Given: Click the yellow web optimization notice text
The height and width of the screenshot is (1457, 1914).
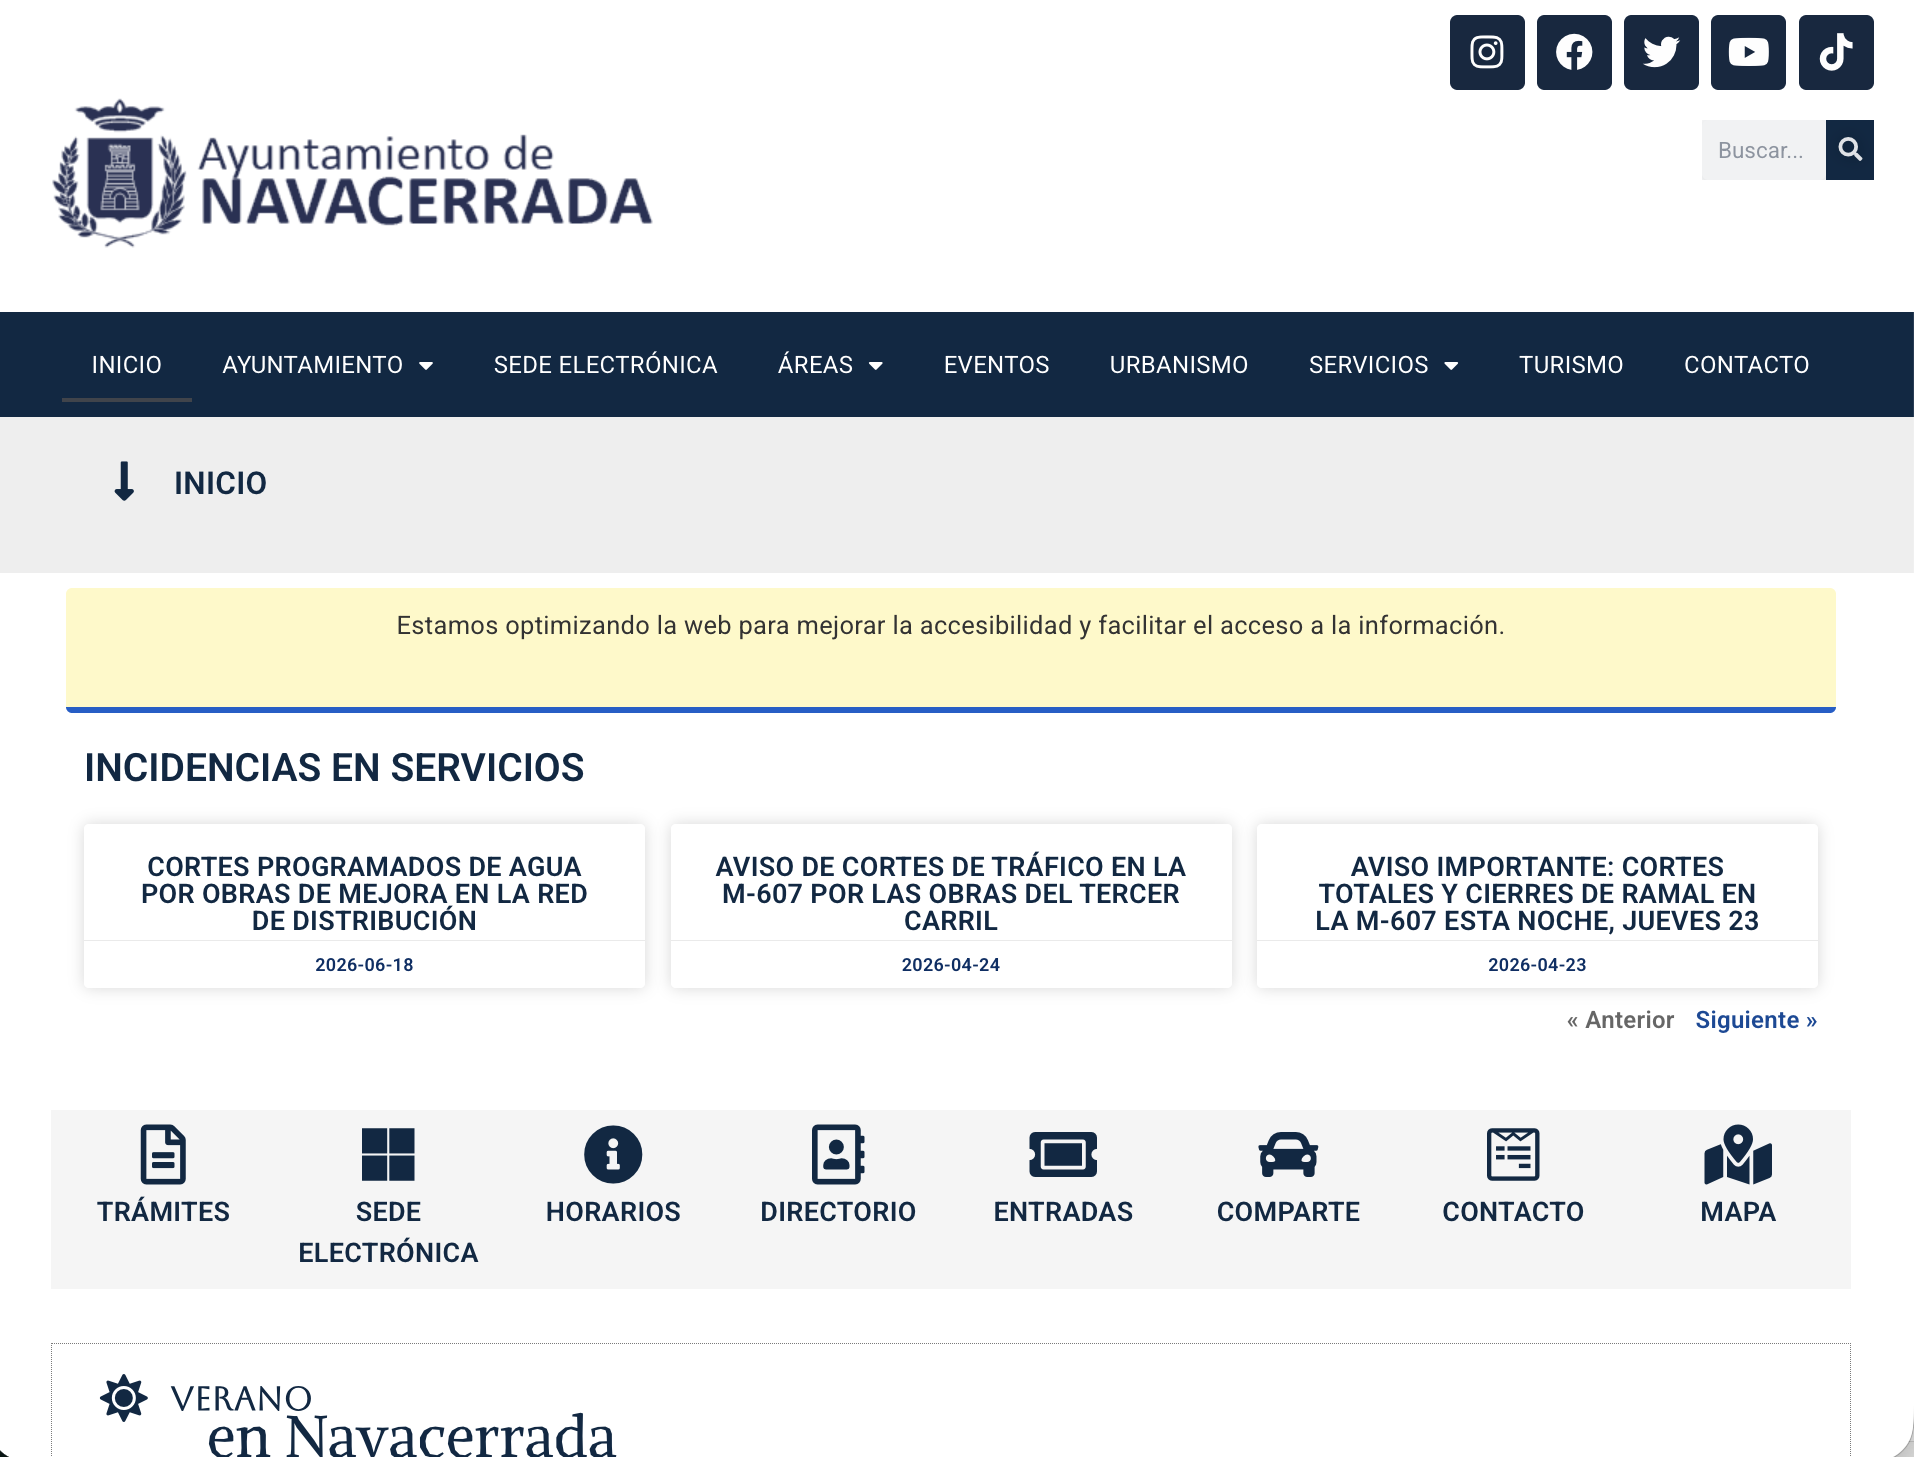Looking at the screenshot, I should pyautogui.click(x=950, y=626).
